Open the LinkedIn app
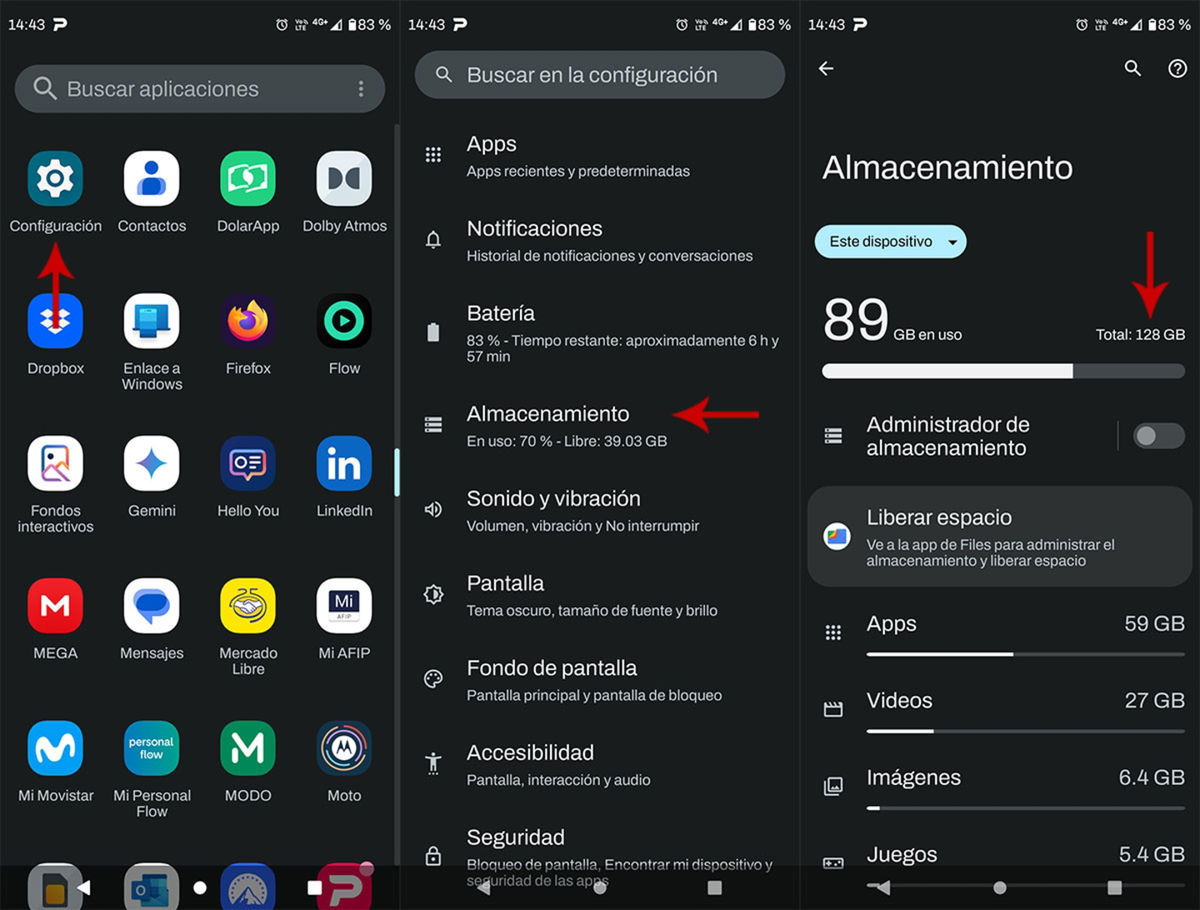This screenshot has width=1200, height=910. [344, 464]
